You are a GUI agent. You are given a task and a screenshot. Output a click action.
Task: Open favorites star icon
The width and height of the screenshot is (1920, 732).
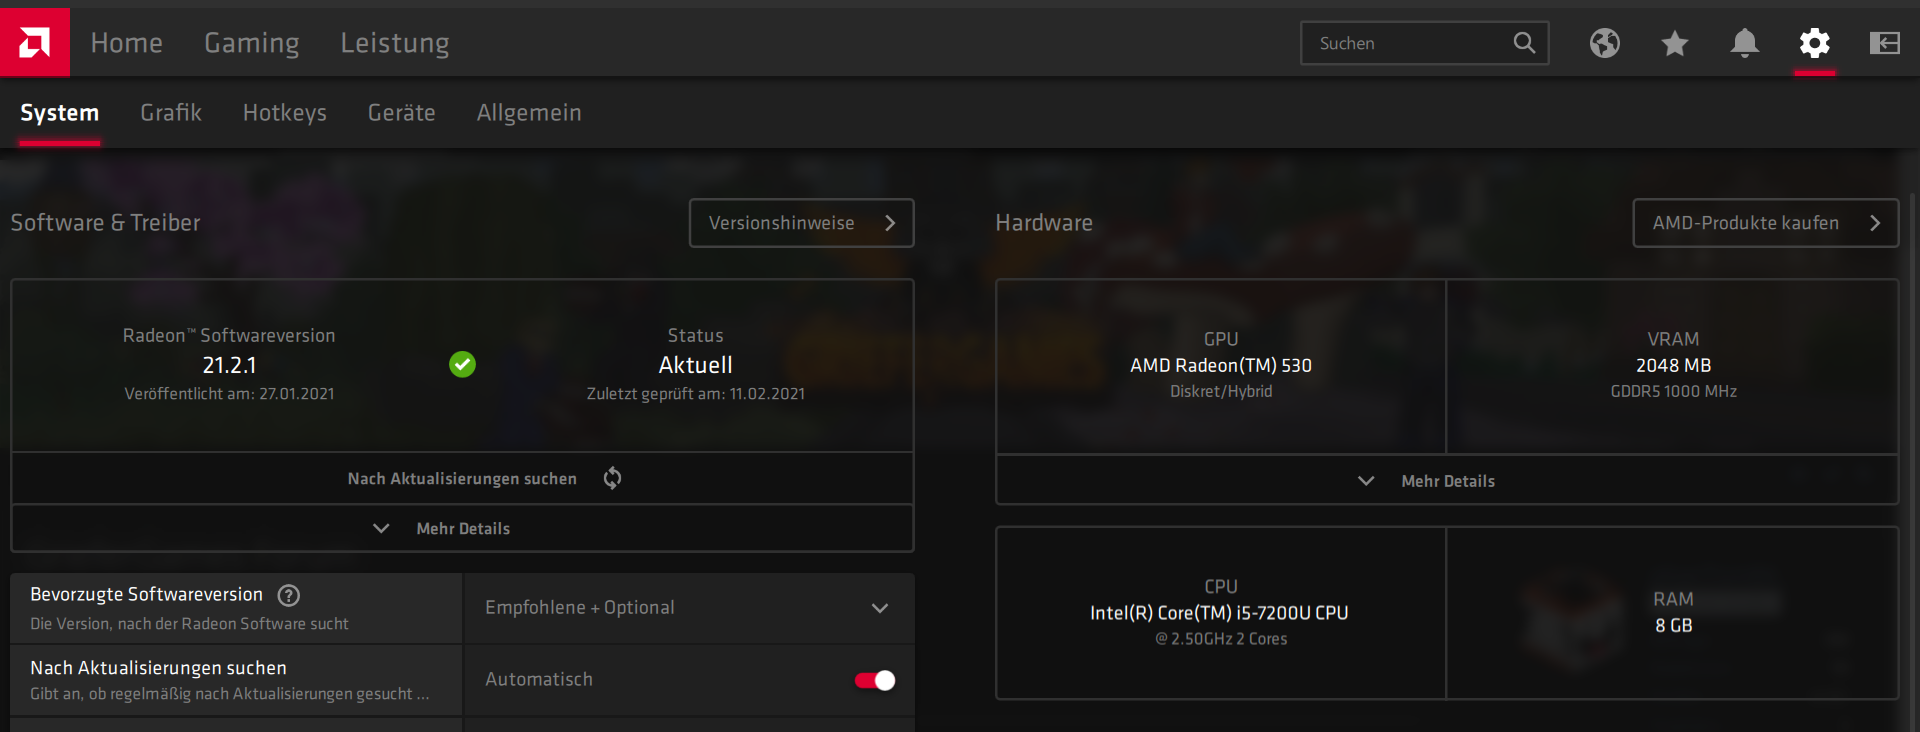point(1675,43)
